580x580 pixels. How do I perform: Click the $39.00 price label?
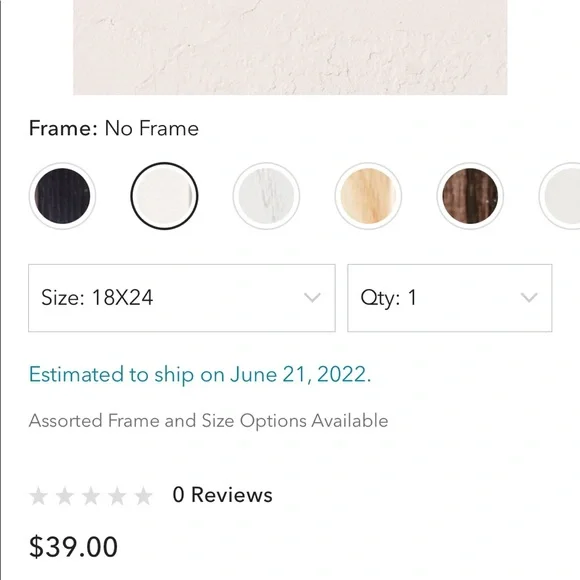tap(73, 547)
